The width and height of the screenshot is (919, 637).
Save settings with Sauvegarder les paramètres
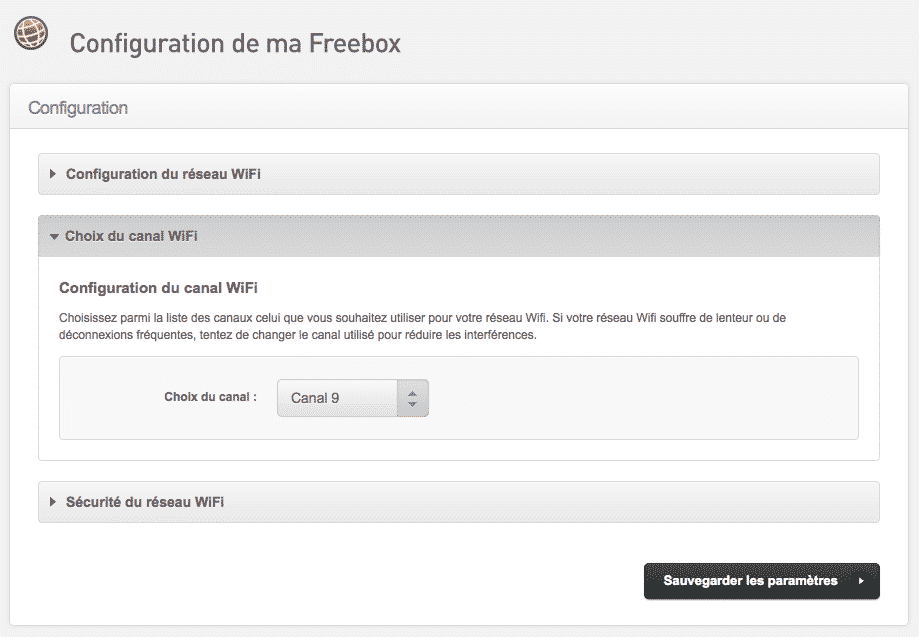pos(750,581)
